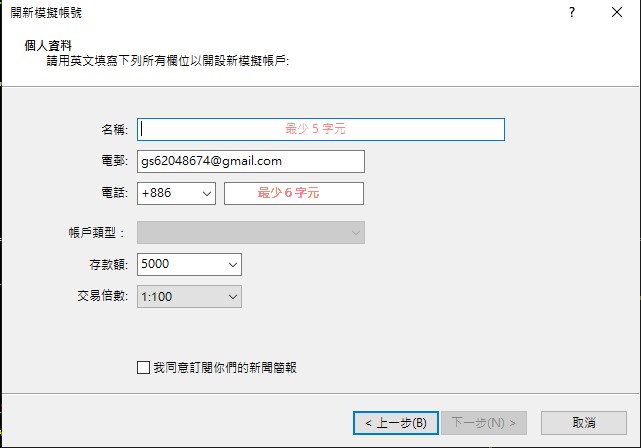This screenshot has height=448, width=641.
Task: Click the 交易倍數: field label
Action: (100, 298)
